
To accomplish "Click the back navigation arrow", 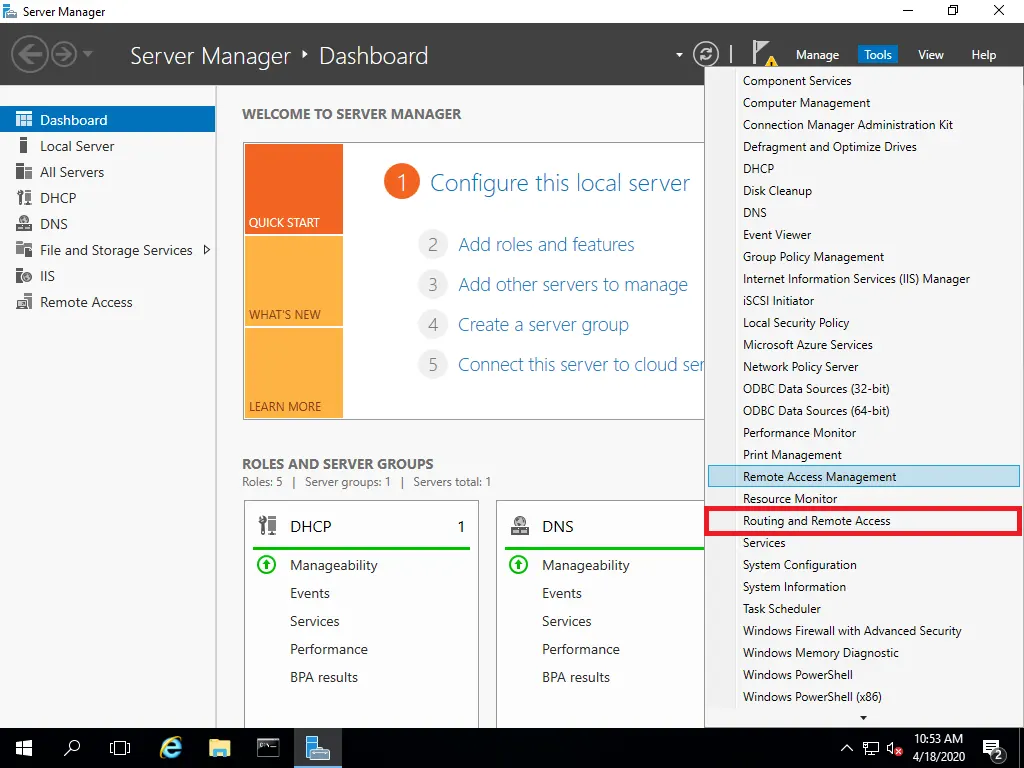I will click(29, 54).
